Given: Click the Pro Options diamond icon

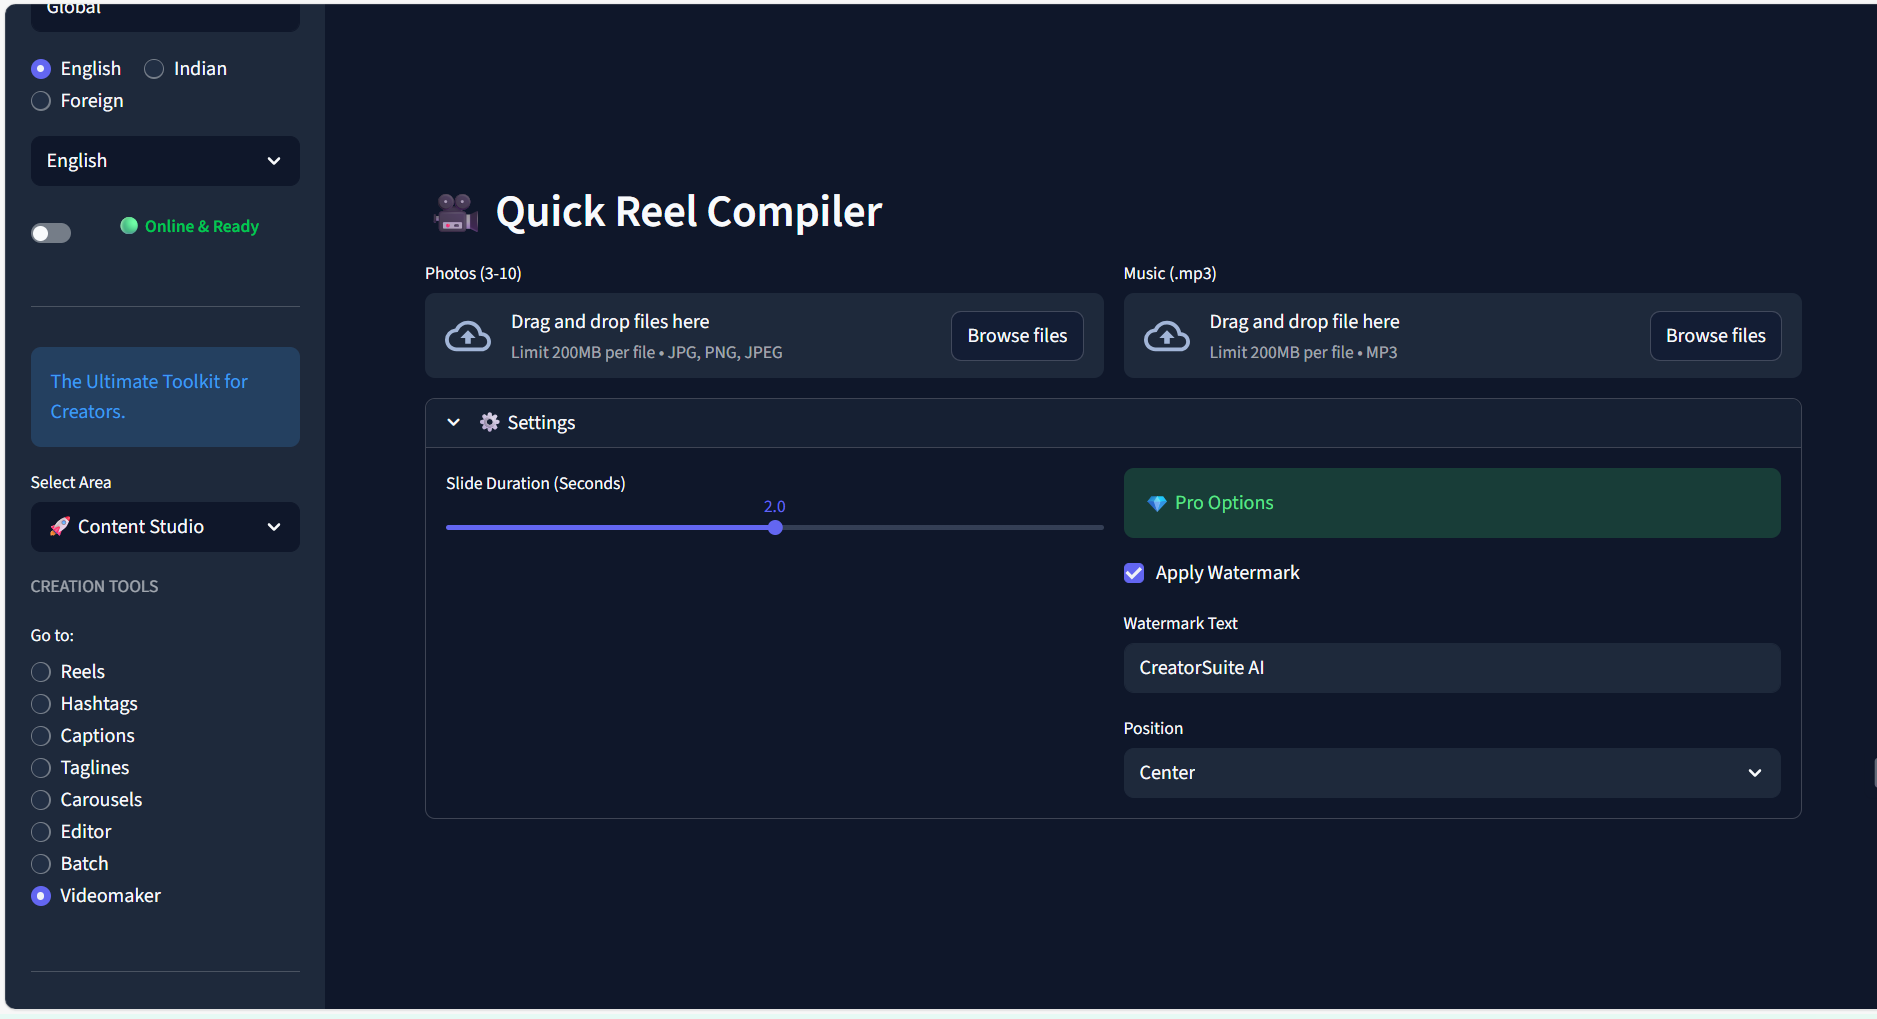Looking at the screenshot, I should pyautogui.click(x=1156, y=503).
